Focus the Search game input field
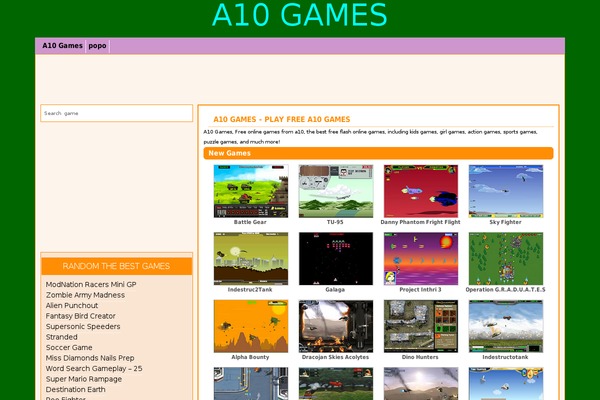The width and height of the screenshot is (600, 400). [117, 113]
